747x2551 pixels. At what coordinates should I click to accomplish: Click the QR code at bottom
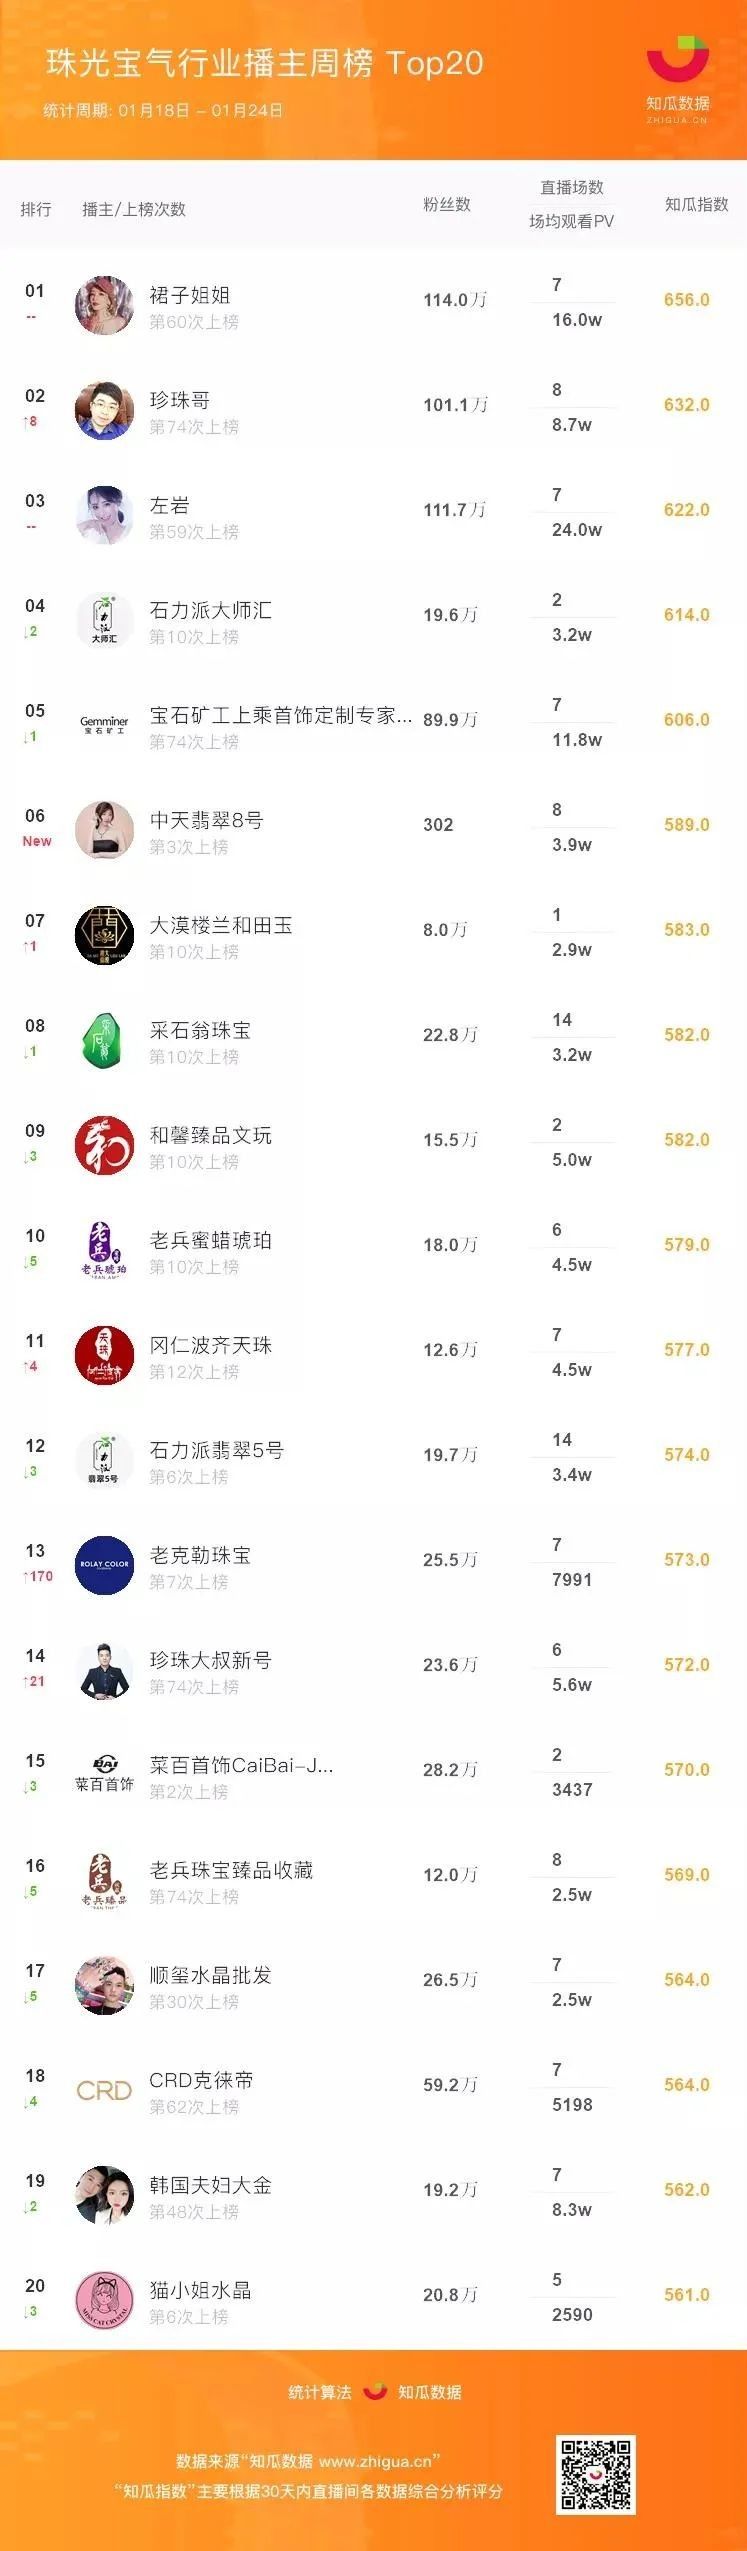596,2475
